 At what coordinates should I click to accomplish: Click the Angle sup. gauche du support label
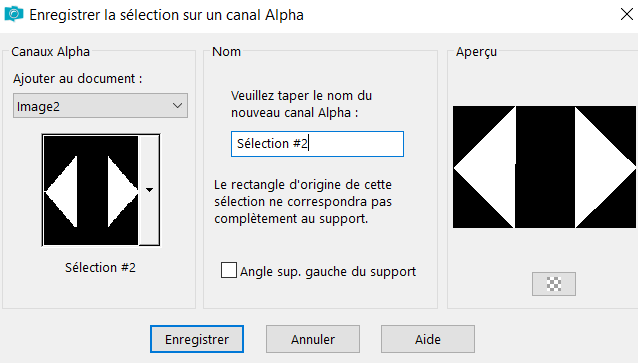[x=328, y=271]
